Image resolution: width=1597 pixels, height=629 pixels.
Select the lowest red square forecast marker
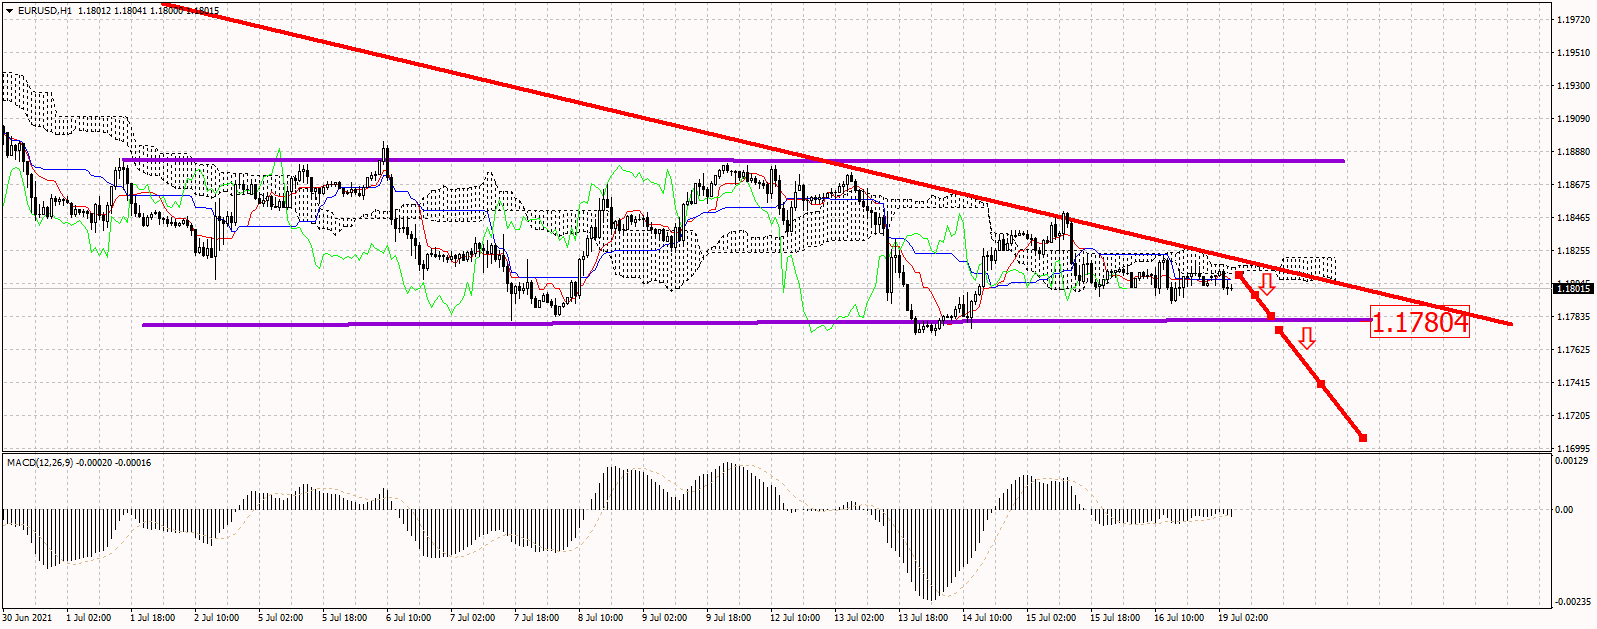[x=1363, y=437]
